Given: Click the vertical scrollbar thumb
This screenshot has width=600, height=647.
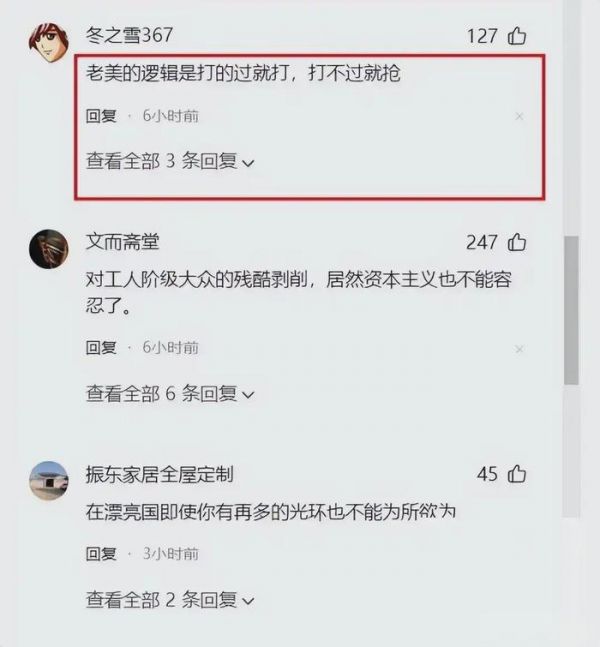Looking at the screenshot, I should (572, 310).
